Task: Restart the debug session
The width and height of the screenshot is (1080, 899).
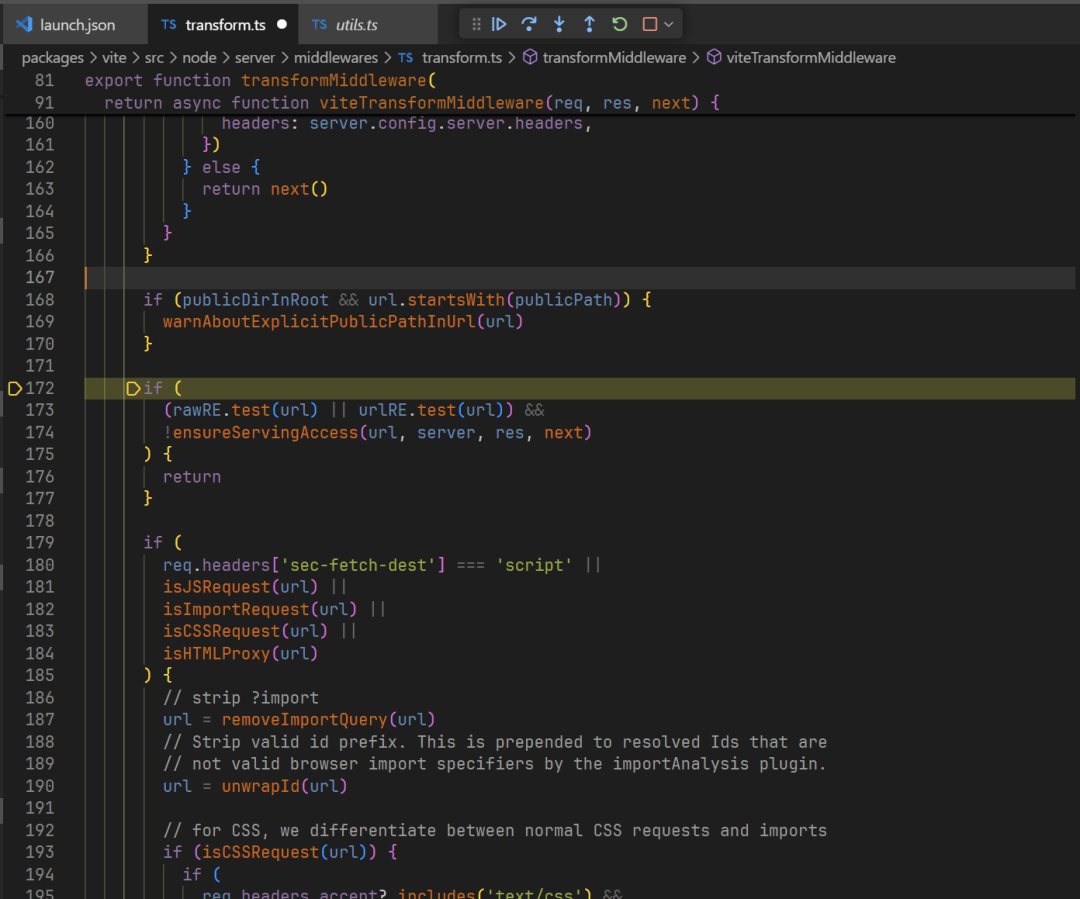Action: (x=619, y=24)
